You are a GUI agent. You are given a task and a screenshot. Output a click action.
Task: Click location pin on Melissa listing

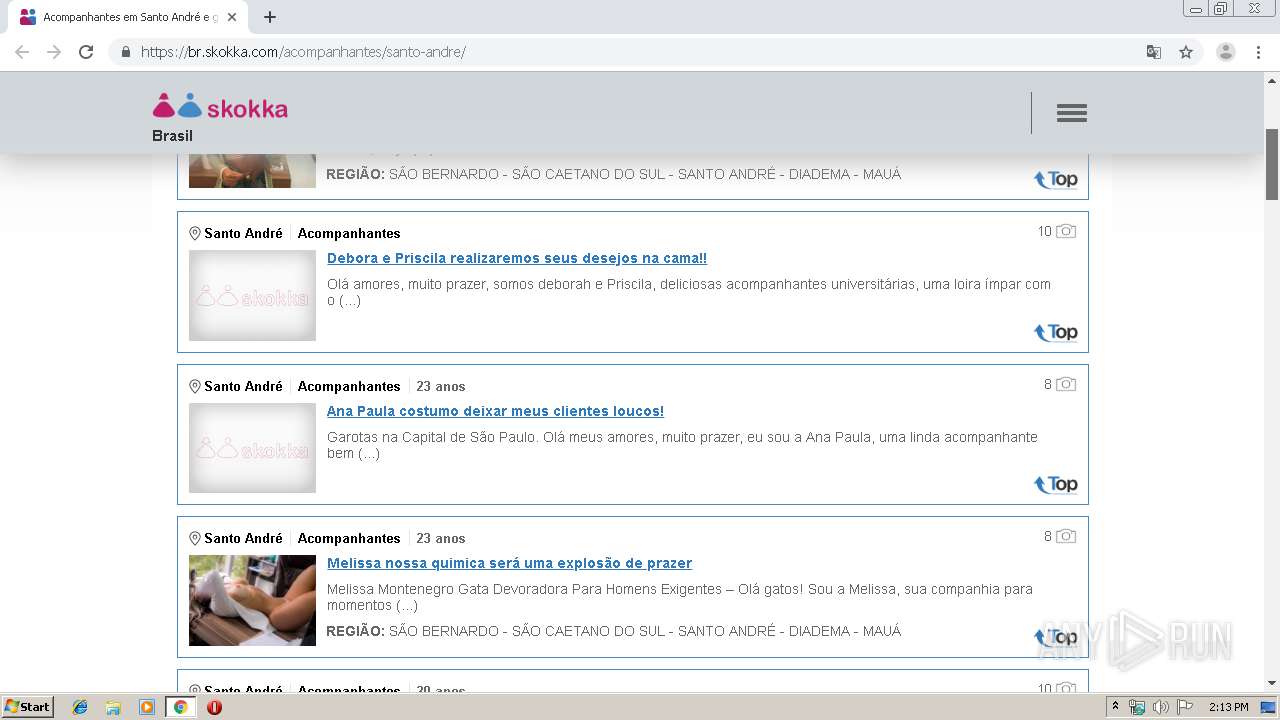195,538
